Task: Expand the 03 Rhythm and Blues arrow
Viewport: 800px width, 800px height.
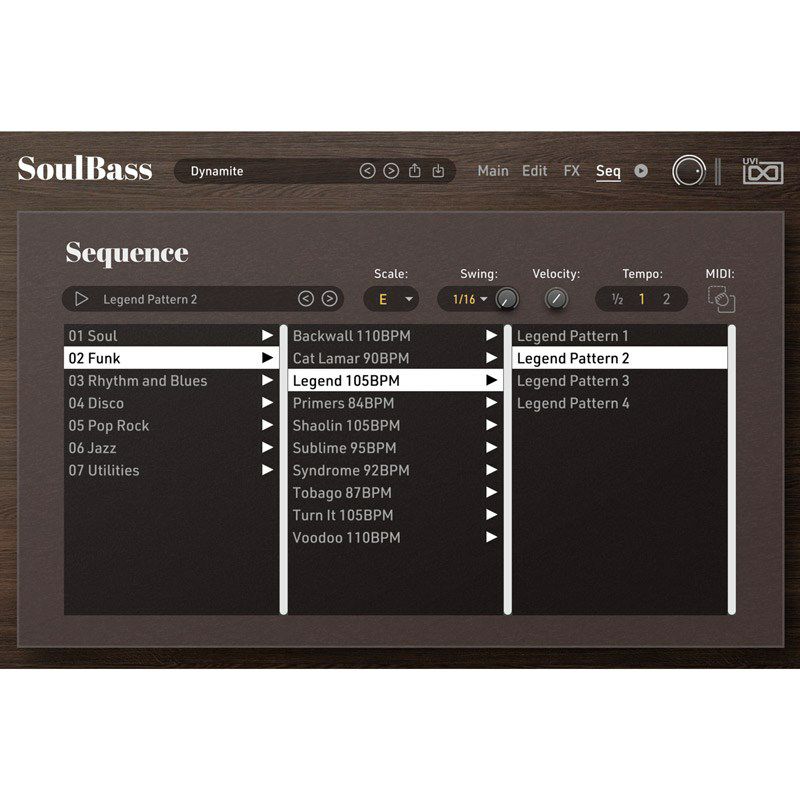Action: pyautogui.click(x=267, y=380)
